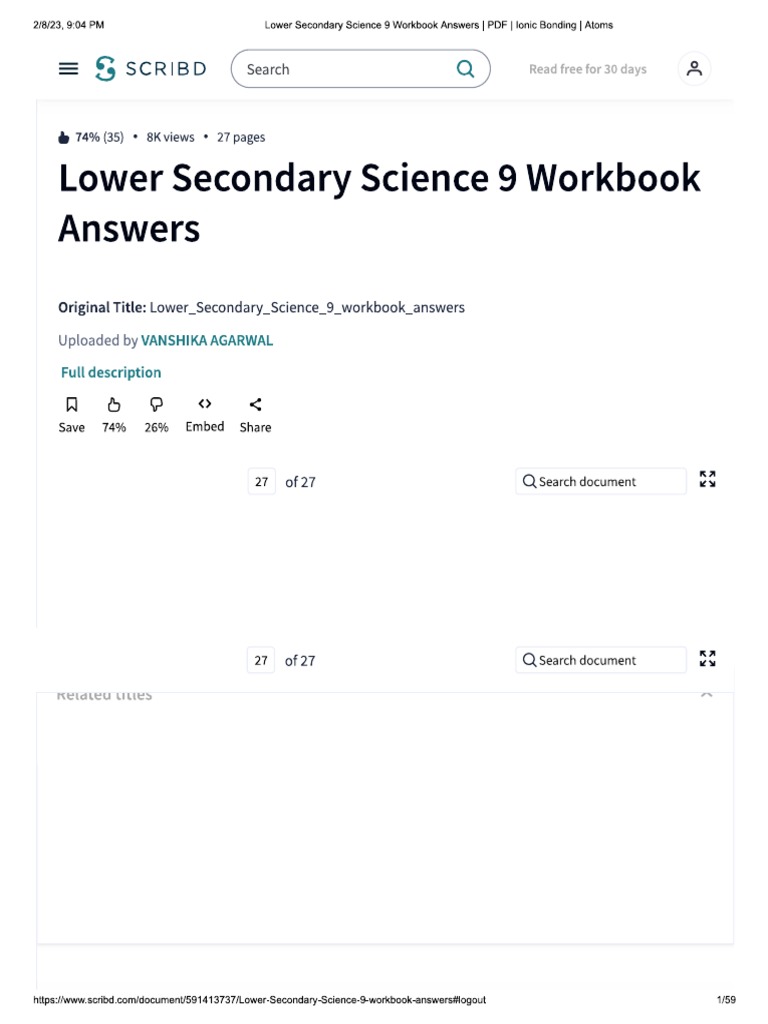This screenshot has height=1024, width=768.
Task: Click the search magnifier icon
Action: pos(465,69)
